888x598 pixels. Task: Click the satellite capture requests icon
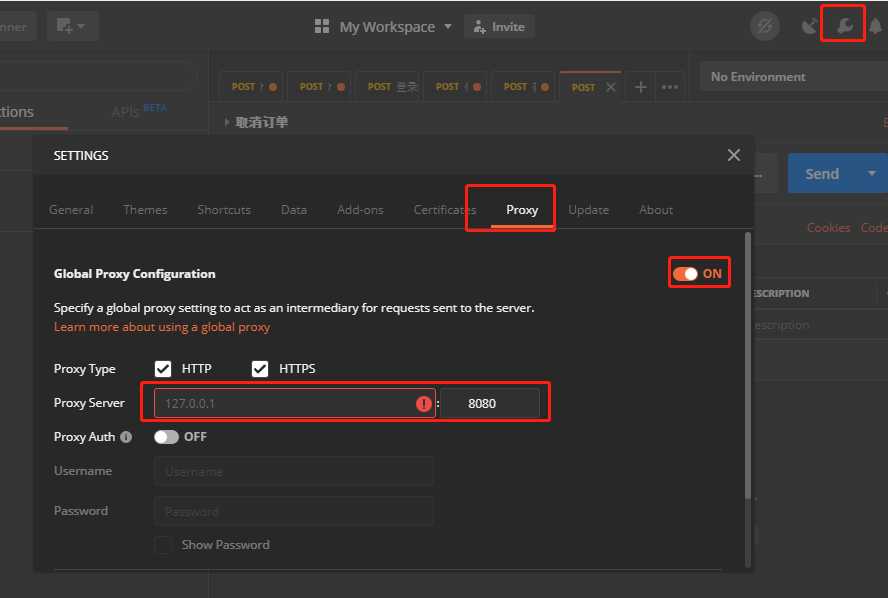click(809, 25)
